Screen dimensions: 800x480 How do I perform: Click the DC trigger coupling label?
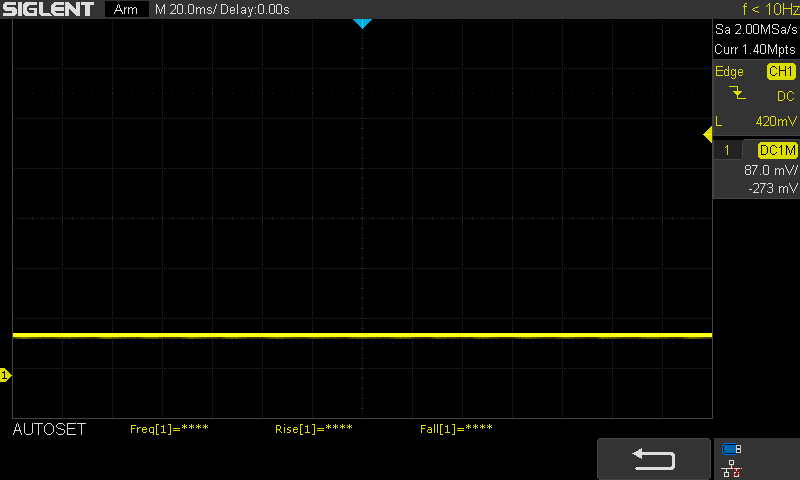pyautogui.click(x=786, y=96)
